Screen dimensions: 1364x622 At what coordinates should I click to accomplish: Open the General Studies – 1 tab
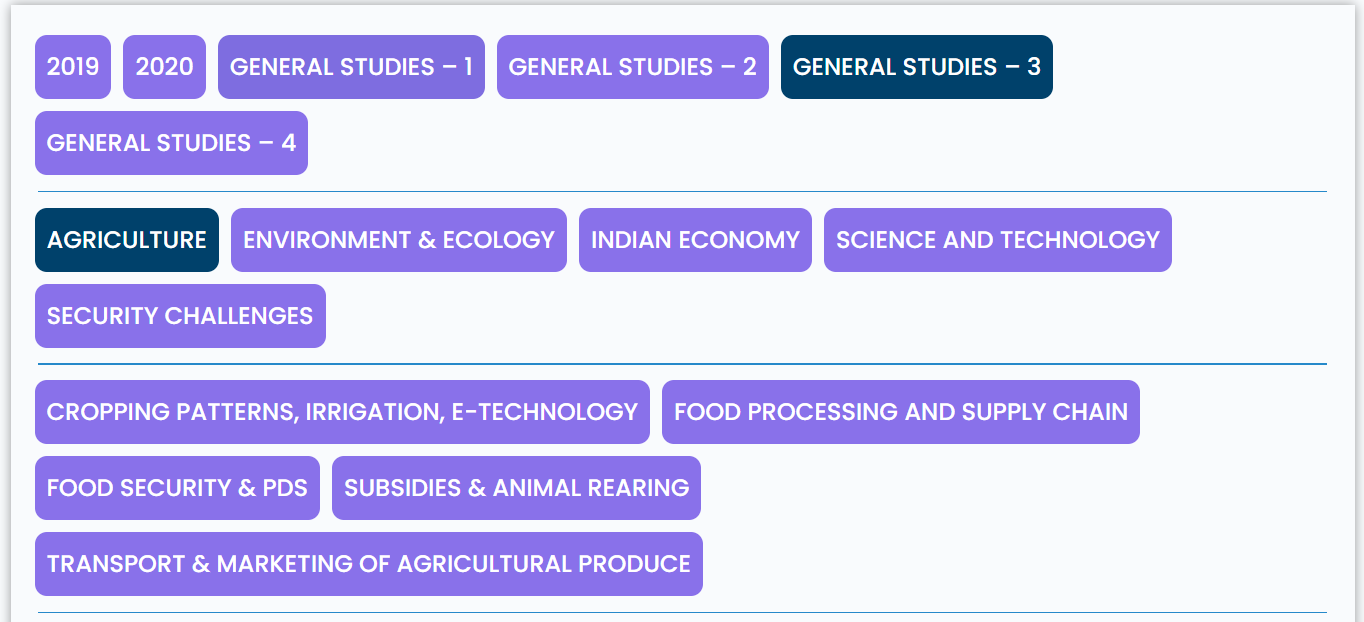pos(351,67)
